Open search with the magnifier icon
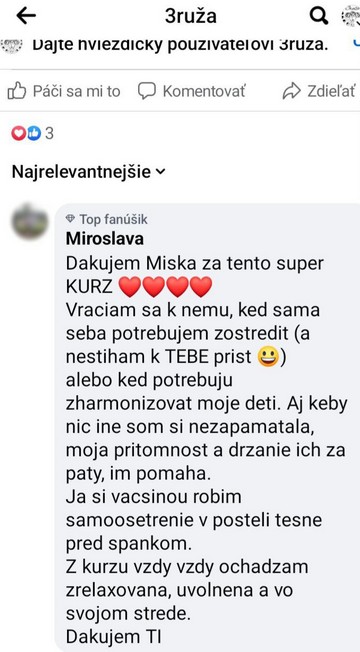The height and width of the screenshot is (652, 360). point(319,16)
